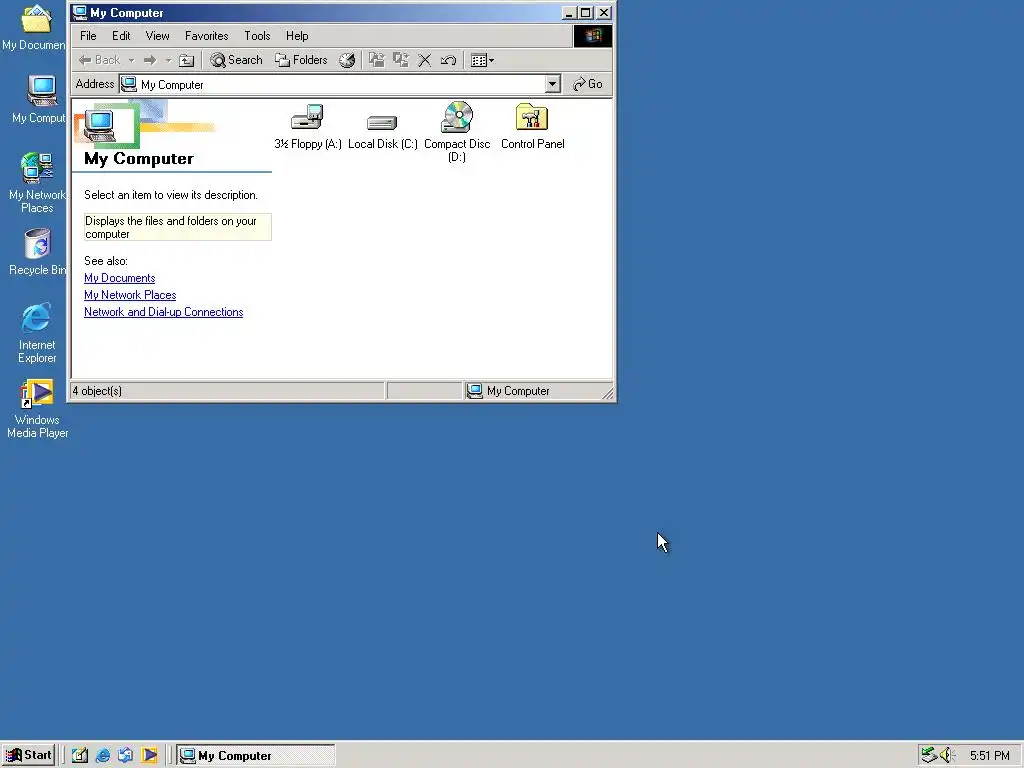Select the Internet Explorer desktop icon
1024x768 pixels.
(x=37, y=332)
